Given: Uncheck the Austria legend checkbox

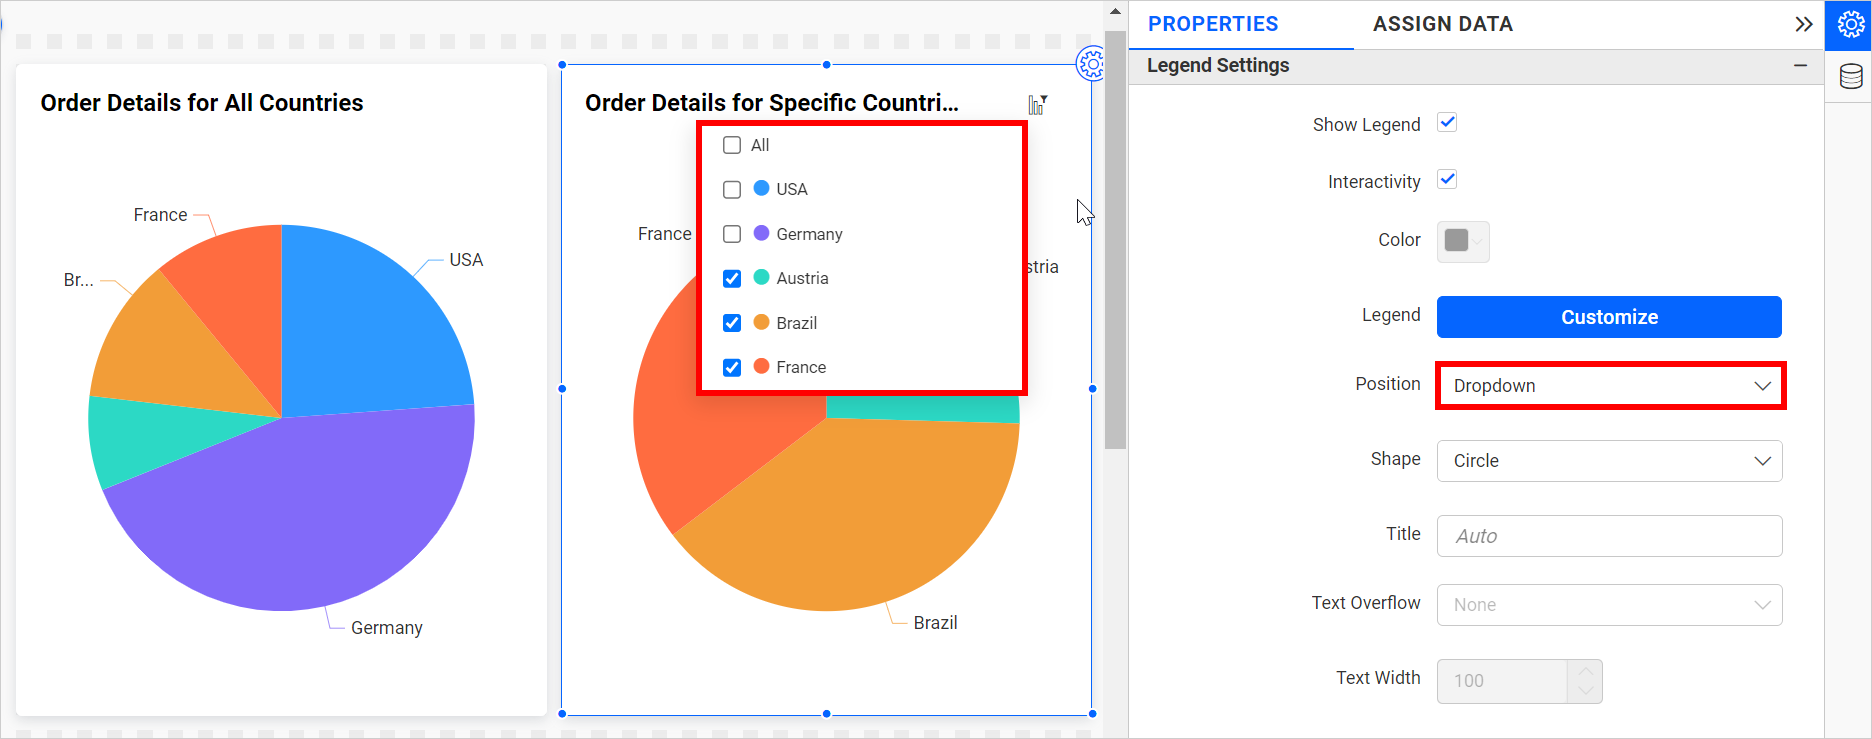Looking at the screenshot, I should pos(732,279).
